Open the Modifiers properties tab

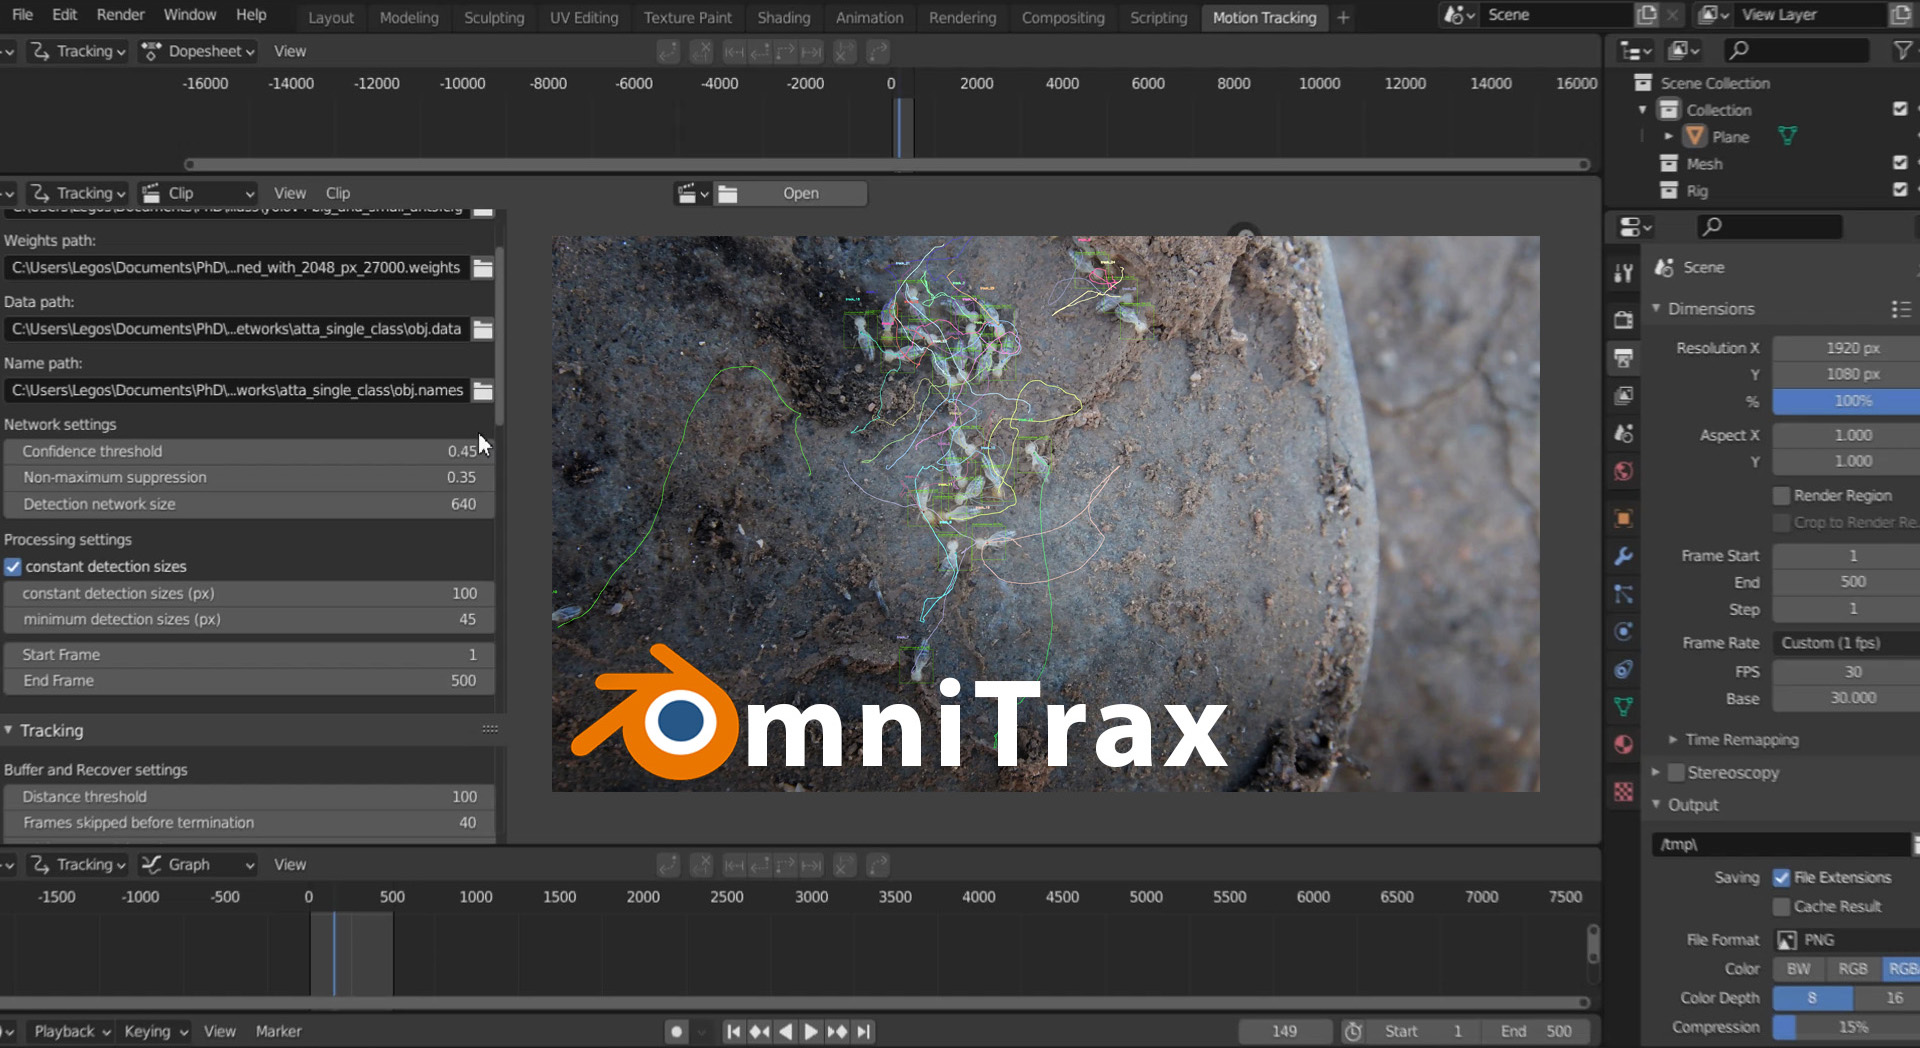pos(1623,556)
